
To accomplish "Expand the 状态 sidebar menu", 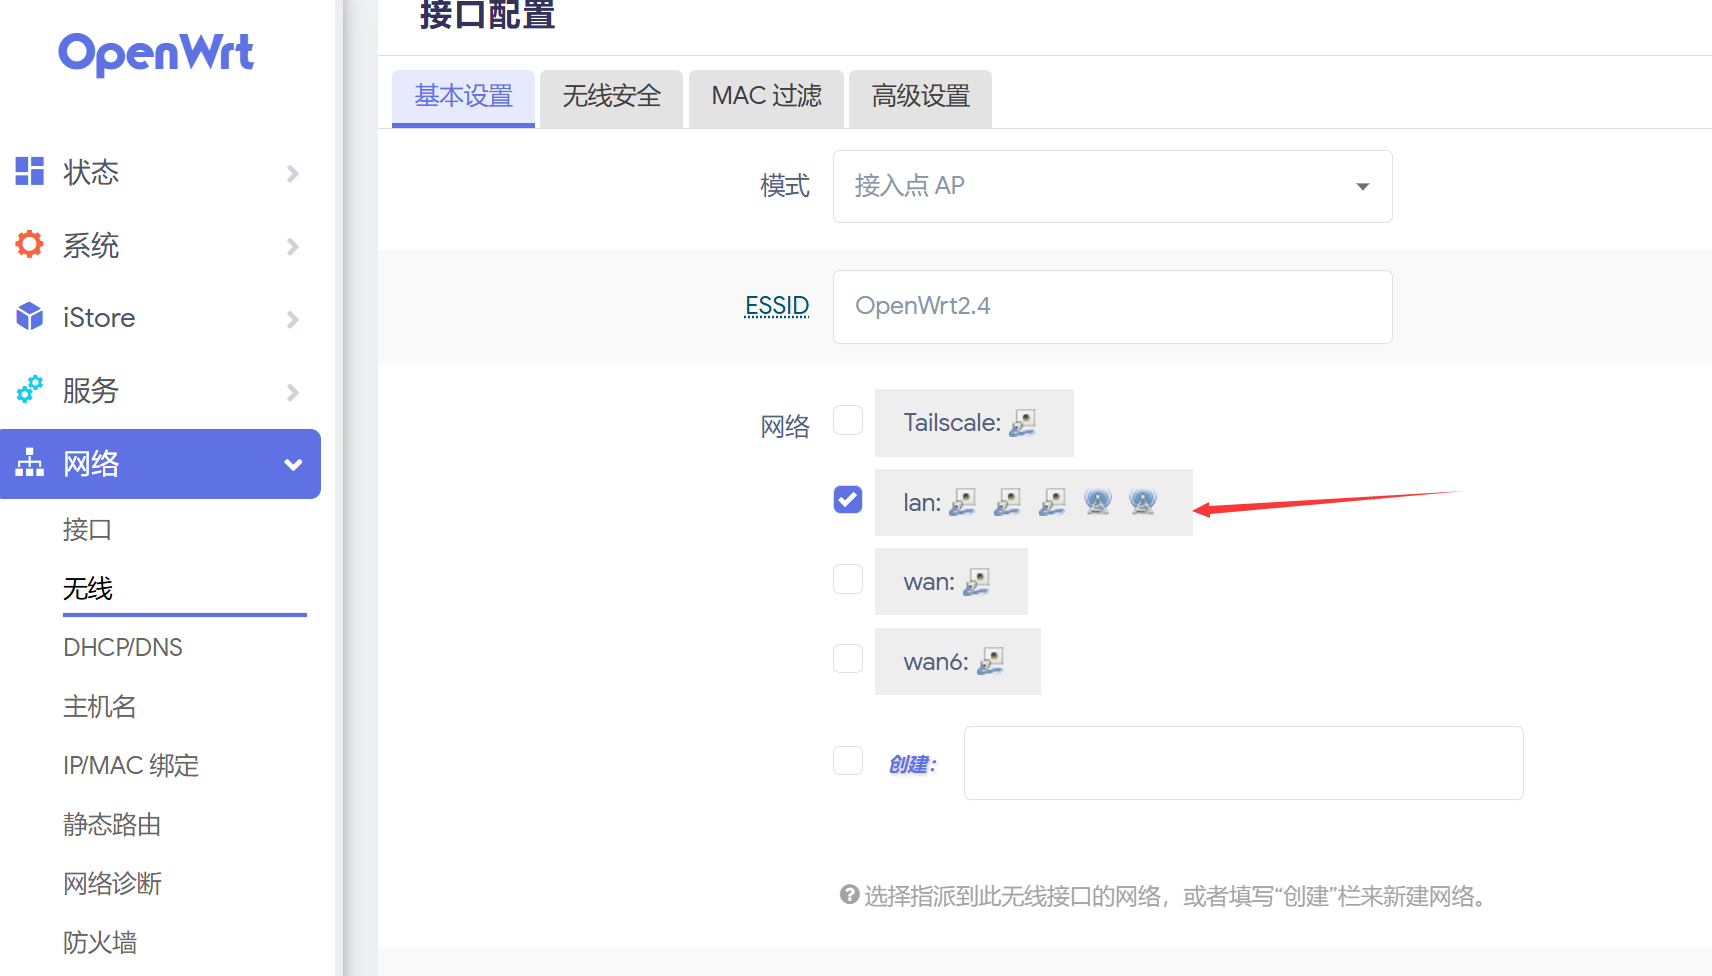I will (160, 172).
